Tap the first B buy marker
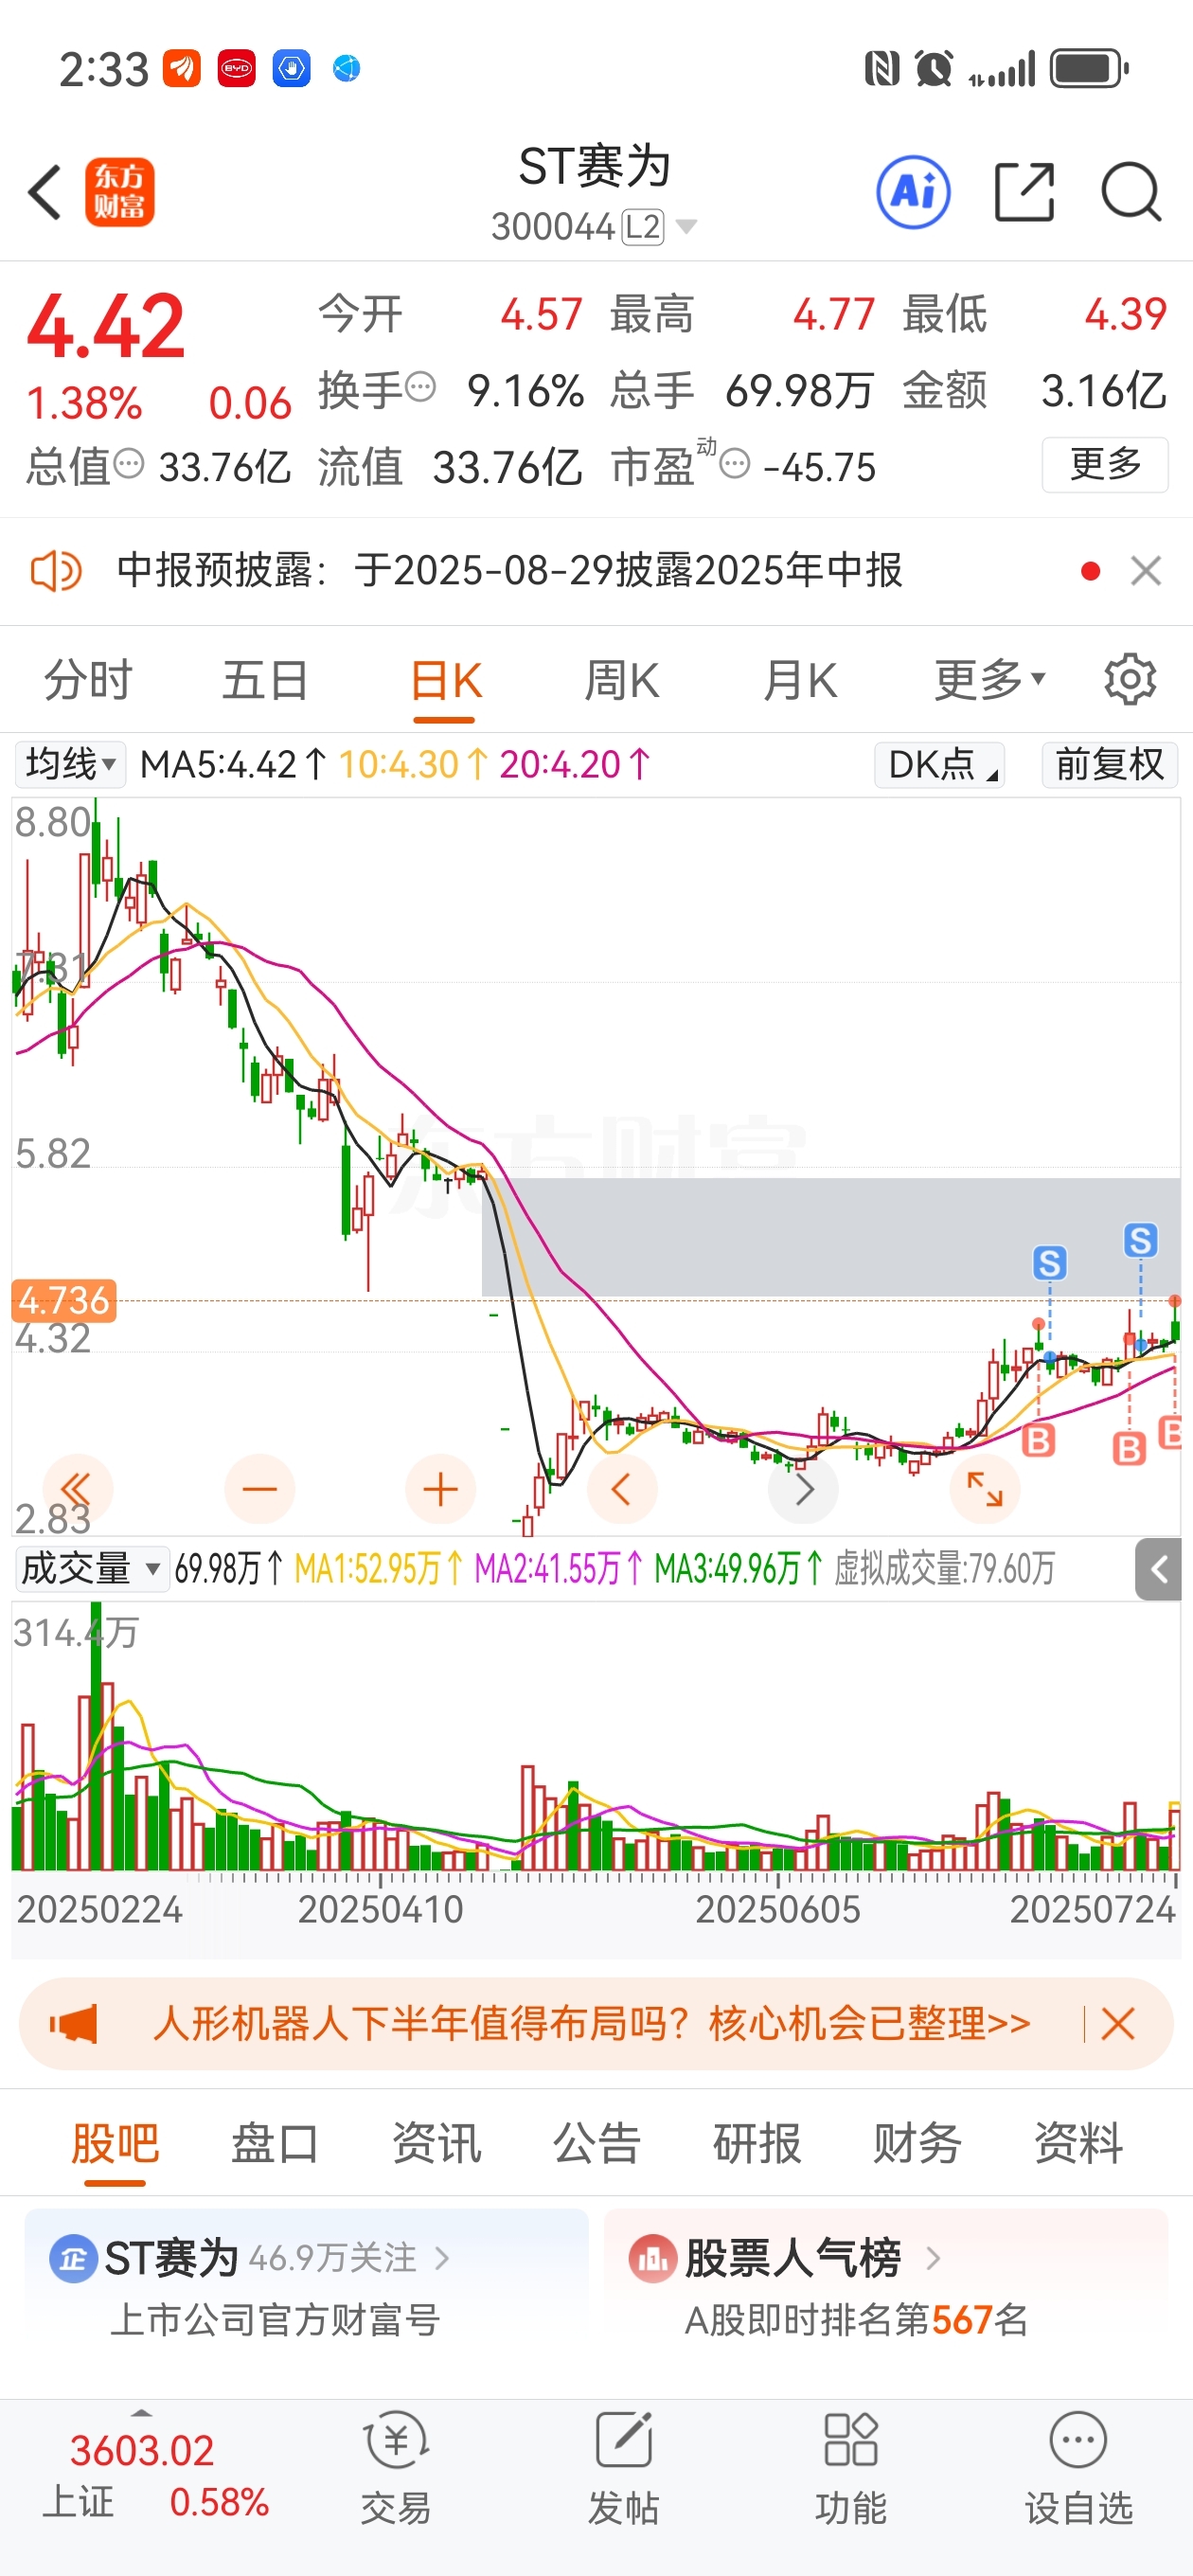 click(1038, 1440)
